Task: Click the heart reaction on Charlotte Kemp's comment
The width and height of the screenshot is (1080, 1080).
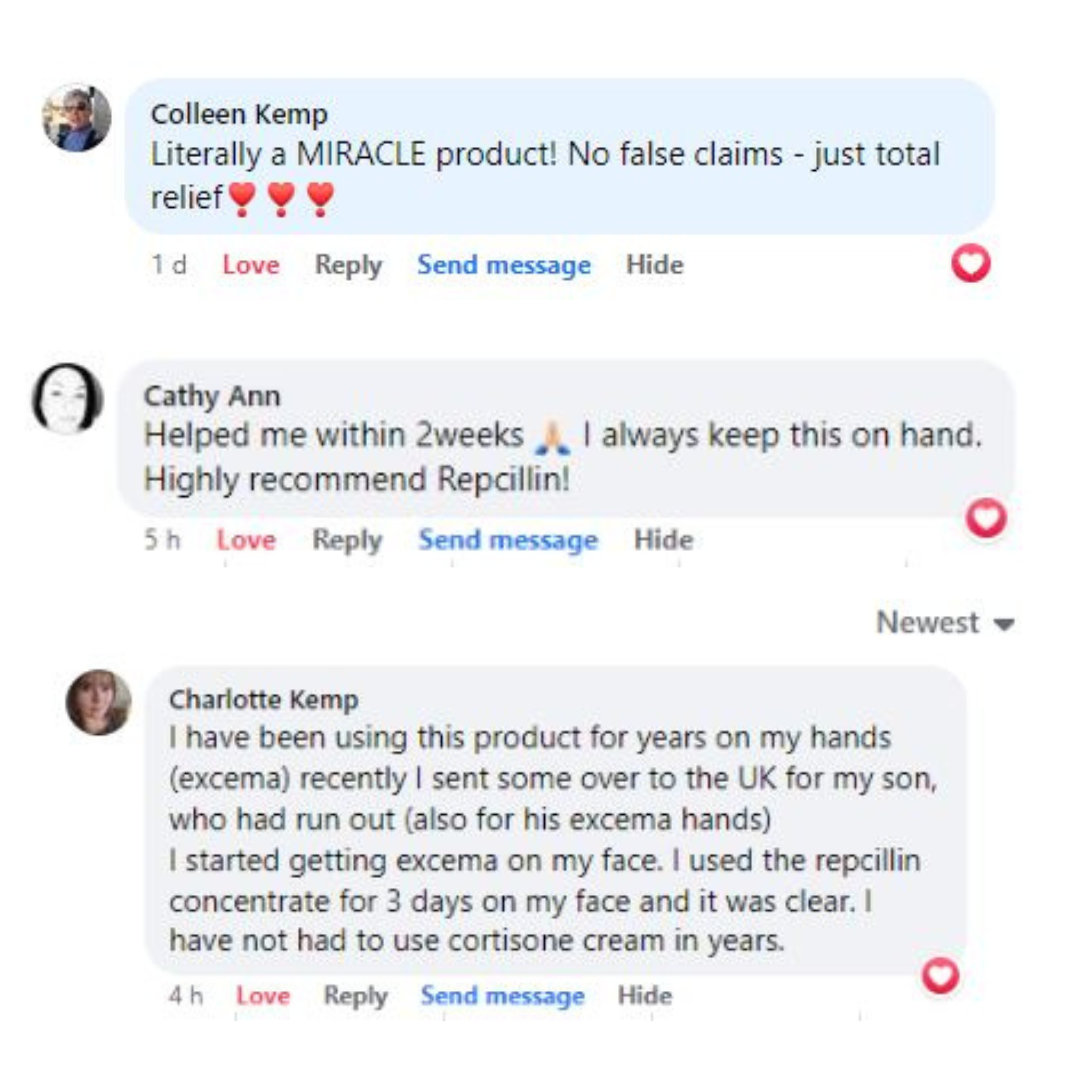Action: click(x=941, y=975)
